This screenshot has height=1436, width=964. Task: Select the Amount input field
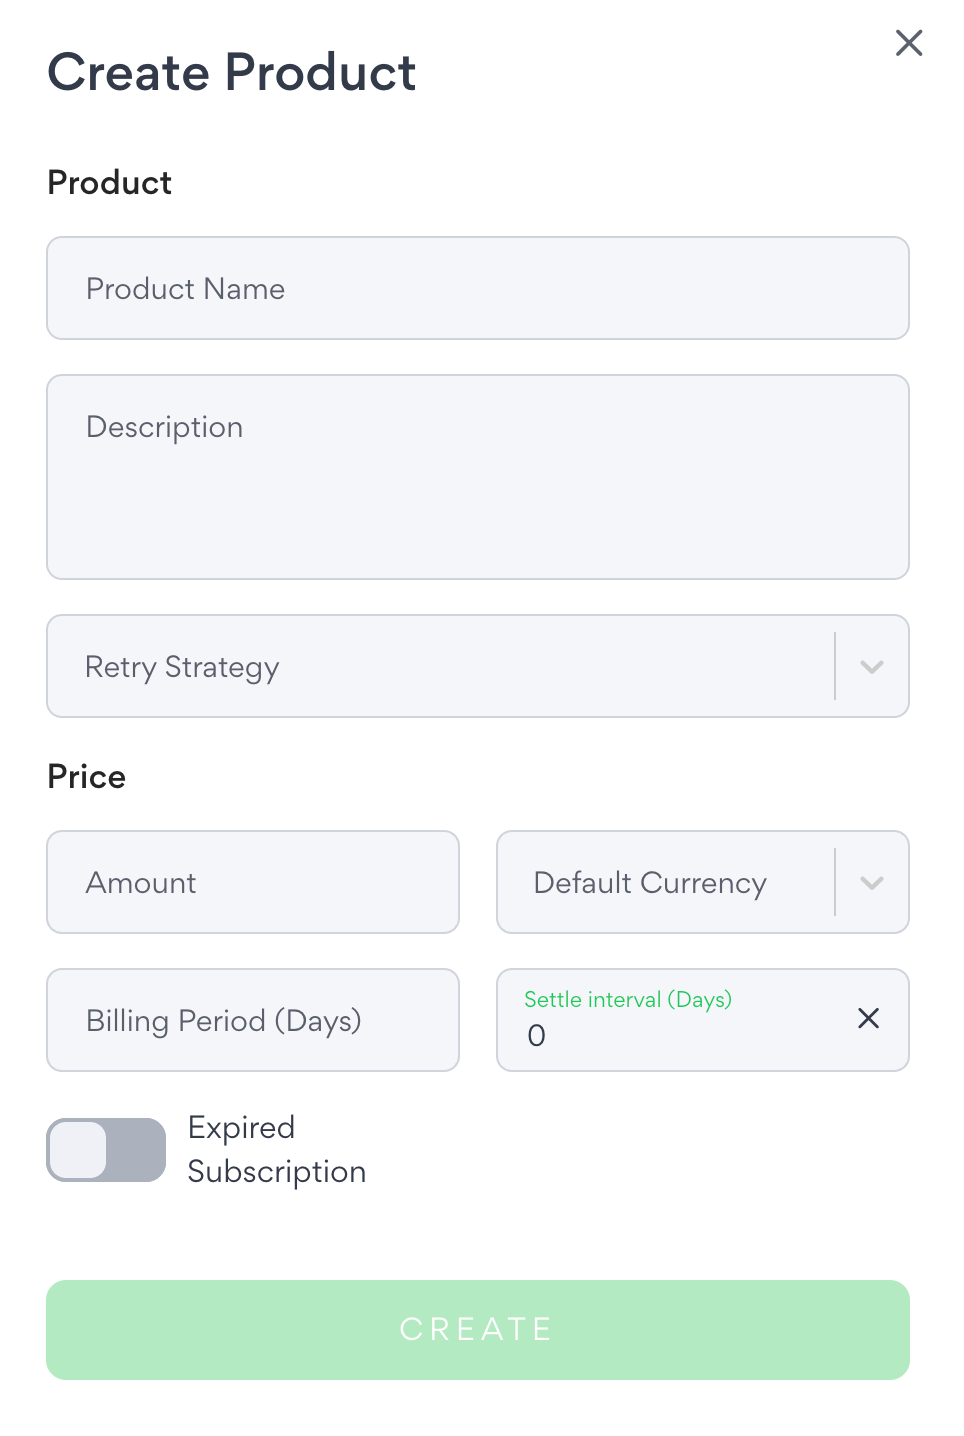[x=253, y=882]
